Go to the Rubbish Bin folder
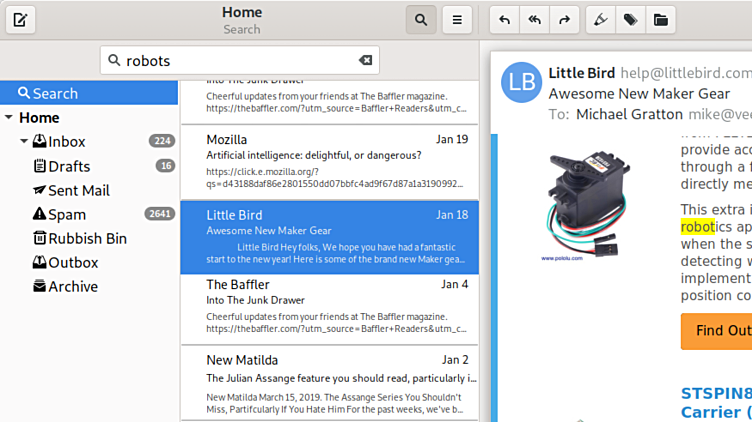The height and width of the screenshot is (423, 752). 87,238
